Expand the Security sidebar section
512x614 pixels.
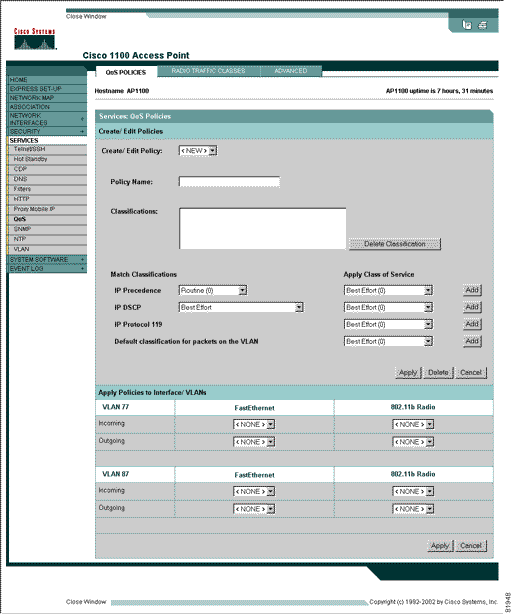pos(47,132)
